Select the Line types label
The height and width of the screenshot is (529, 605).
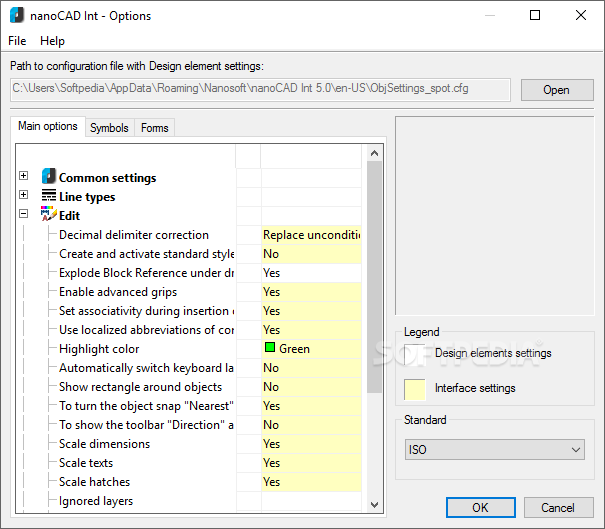pyautogui.click(x=87, y=197)
